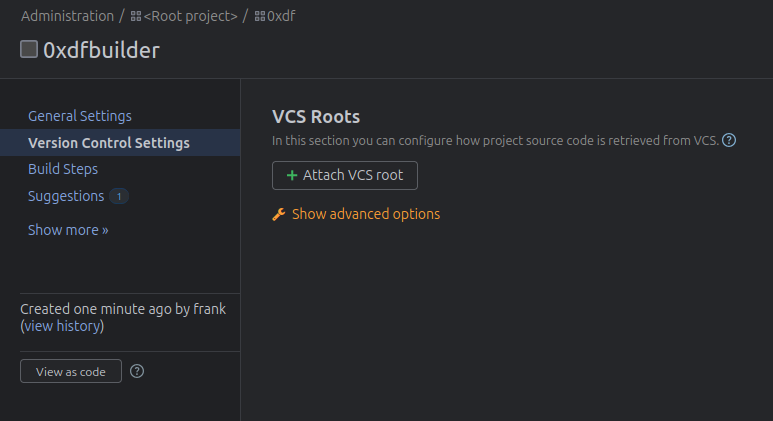The height and width of the screenshot is (421, 773).
Task: Navigate to 0xdf project breadcrumb
Action: [x=281, y=16]
